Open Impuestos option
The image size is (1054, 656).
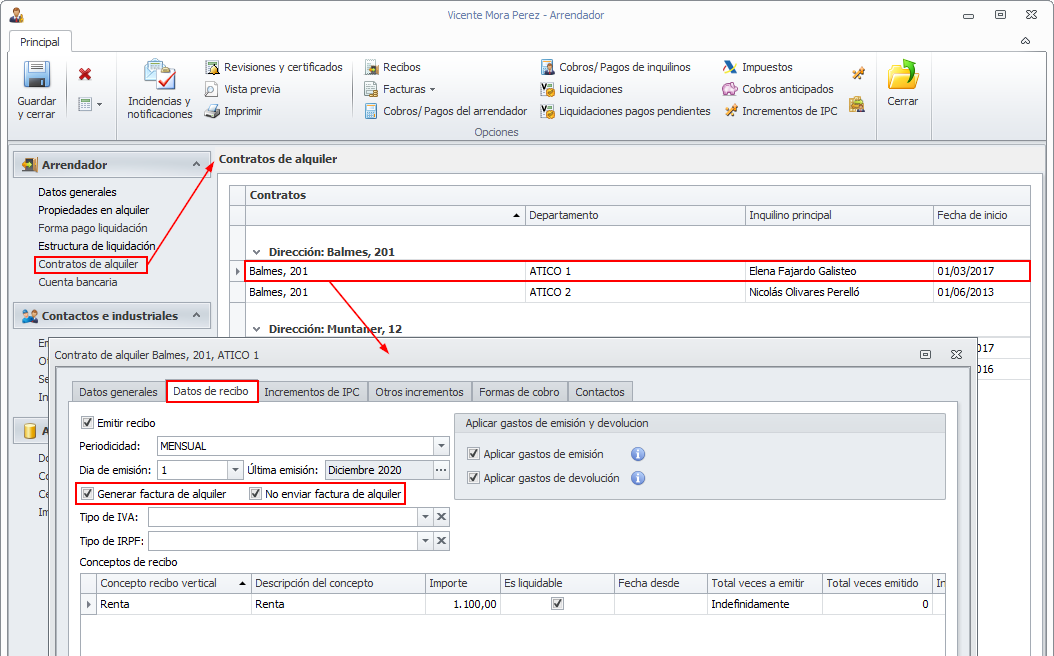(x=758, y=67)
